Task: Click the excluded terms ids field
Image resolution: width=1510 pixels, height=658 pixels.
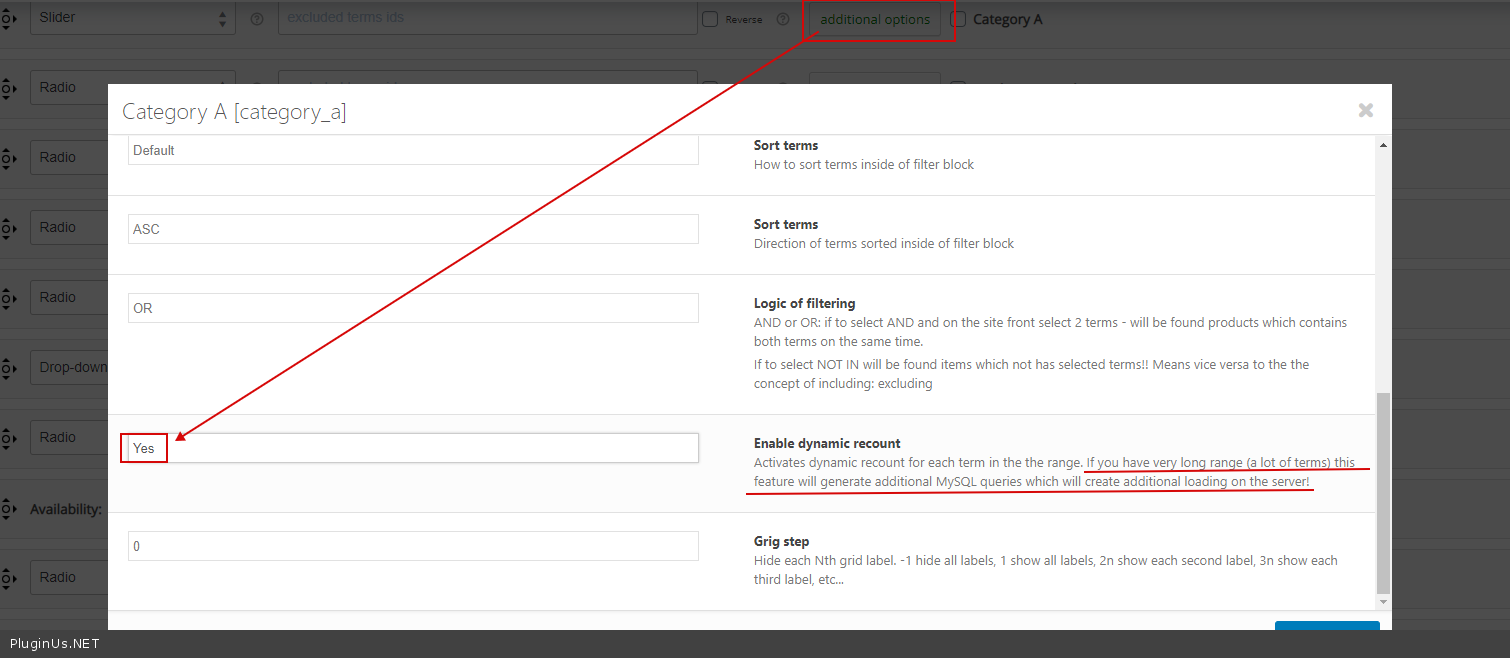Action: pyautogui.click(x=487, y=18)
